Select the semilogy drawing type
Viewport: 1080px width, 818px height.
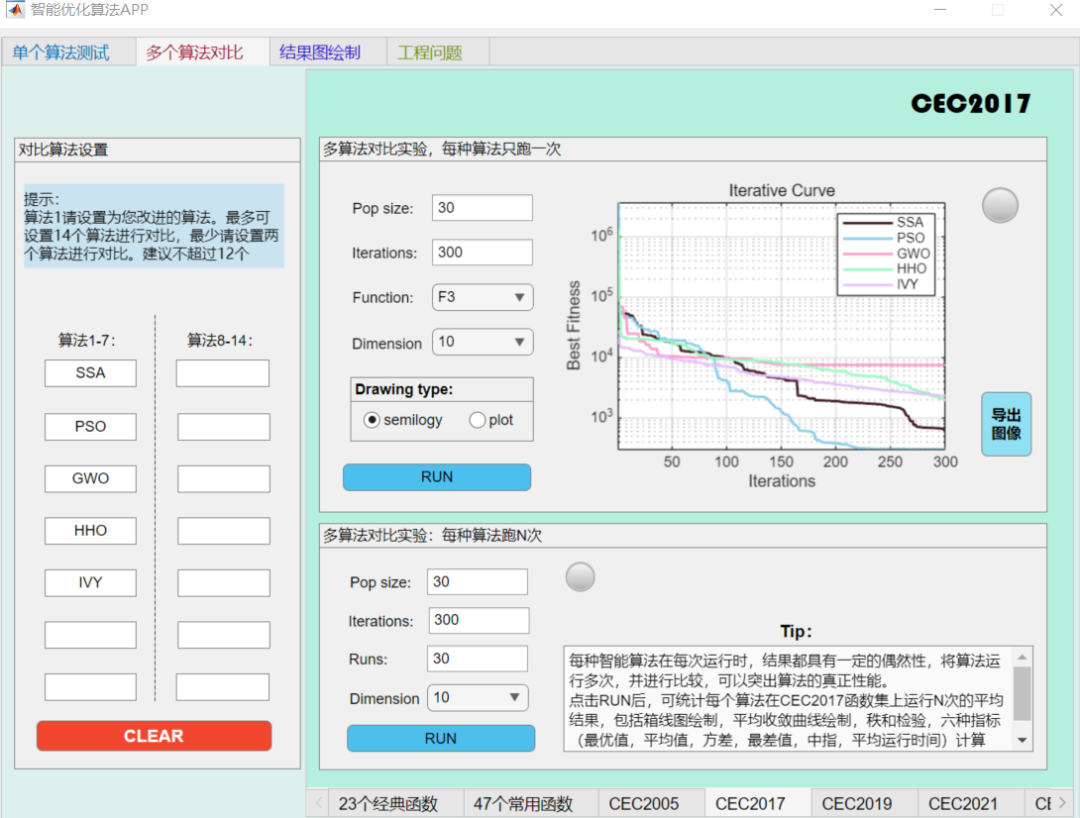[370, 420]
